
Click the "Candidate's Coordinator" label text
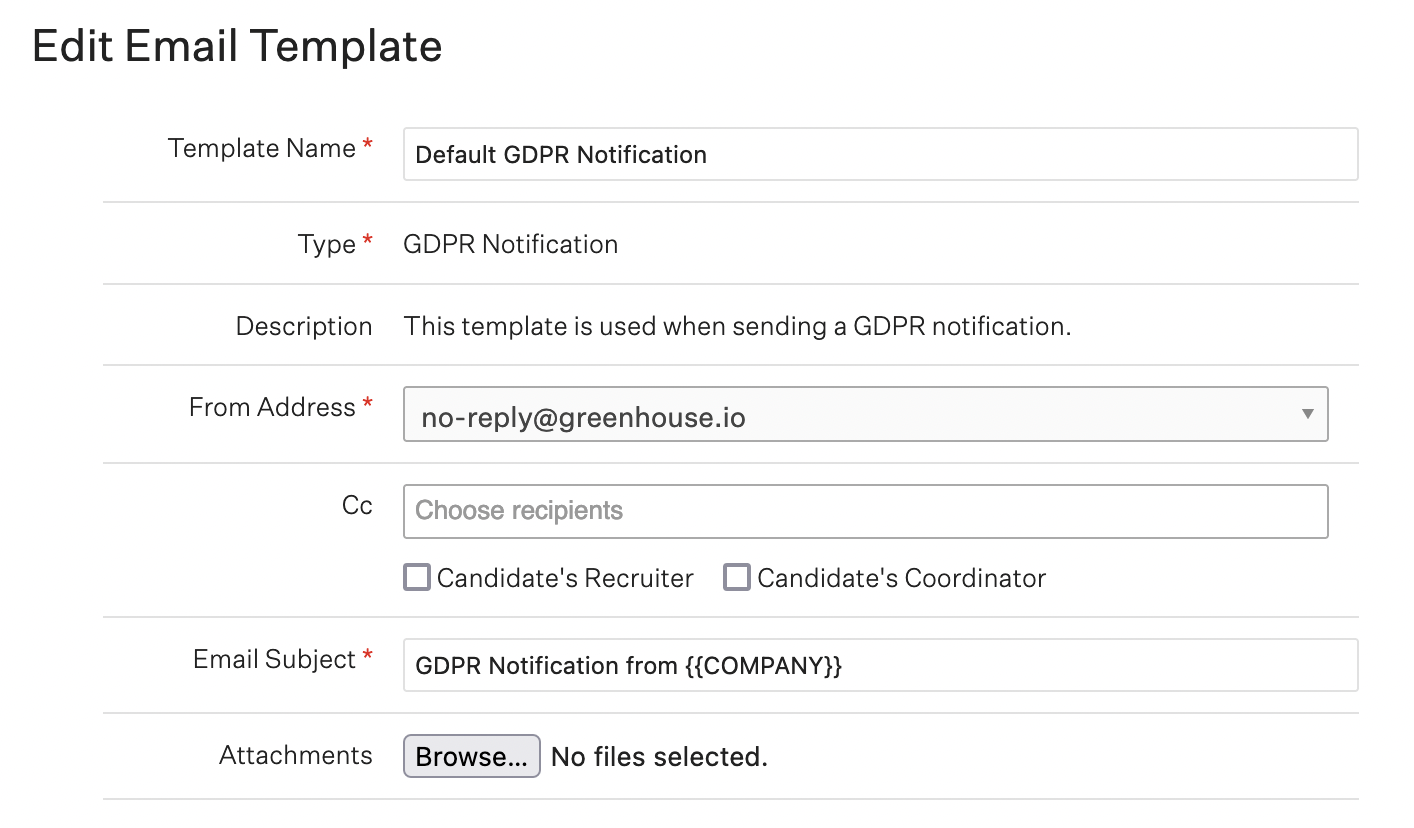(901, 578)
